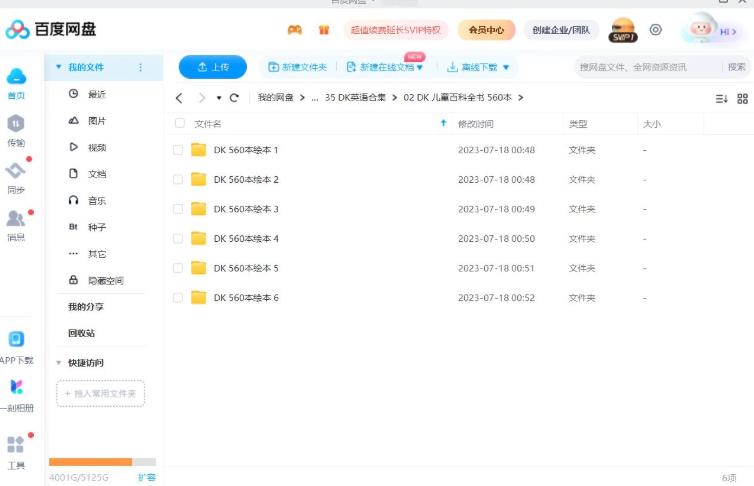Open folder icon of DK 560本绘本 4

[199, 238]
